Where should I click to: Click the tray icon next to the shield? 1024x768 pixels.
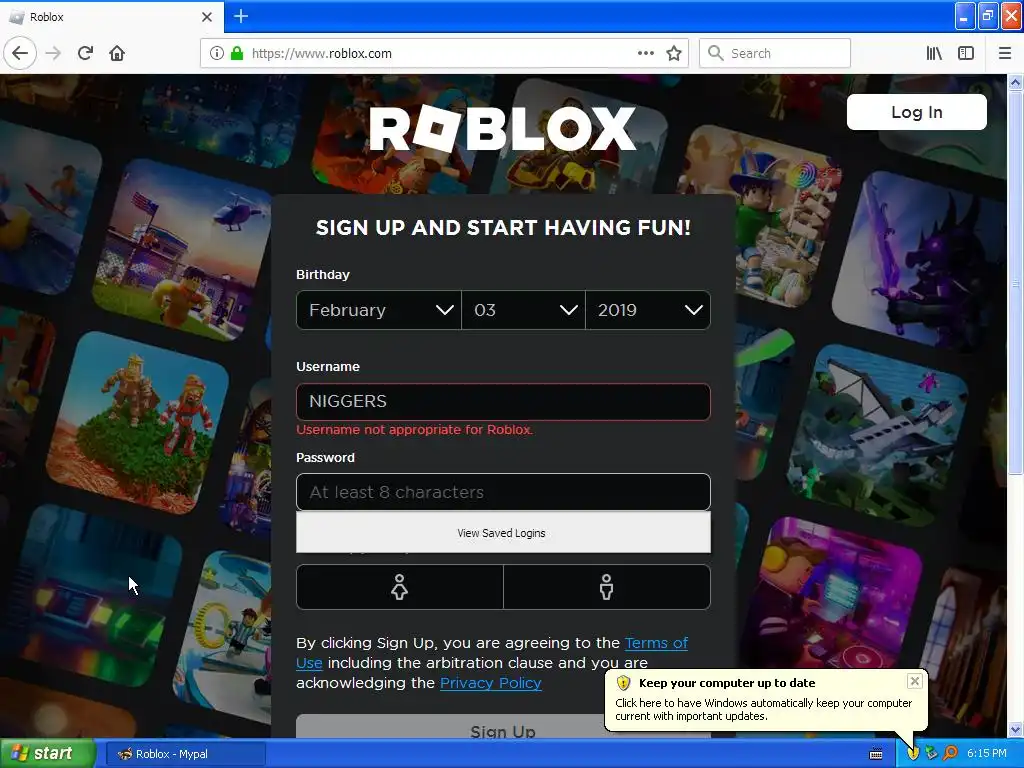(931, 754)
